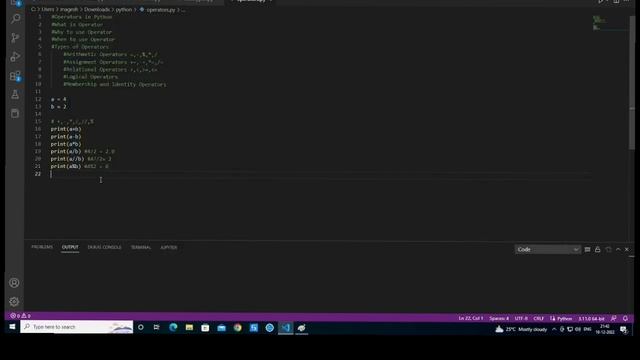640x360 pixels.
Task: Switch to the Debug Console tab
Action: click(104, 247)
